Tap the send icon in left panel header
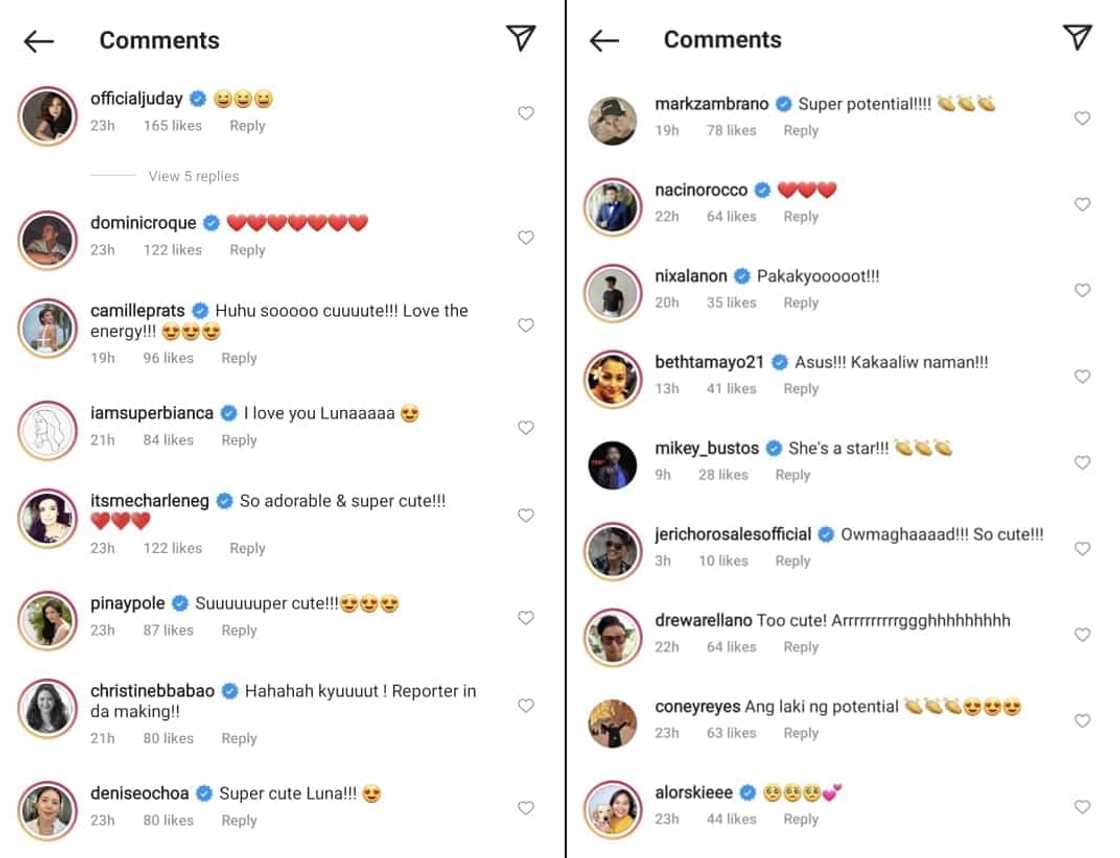The image size is (1120, 858). click(x=520, y=37)
